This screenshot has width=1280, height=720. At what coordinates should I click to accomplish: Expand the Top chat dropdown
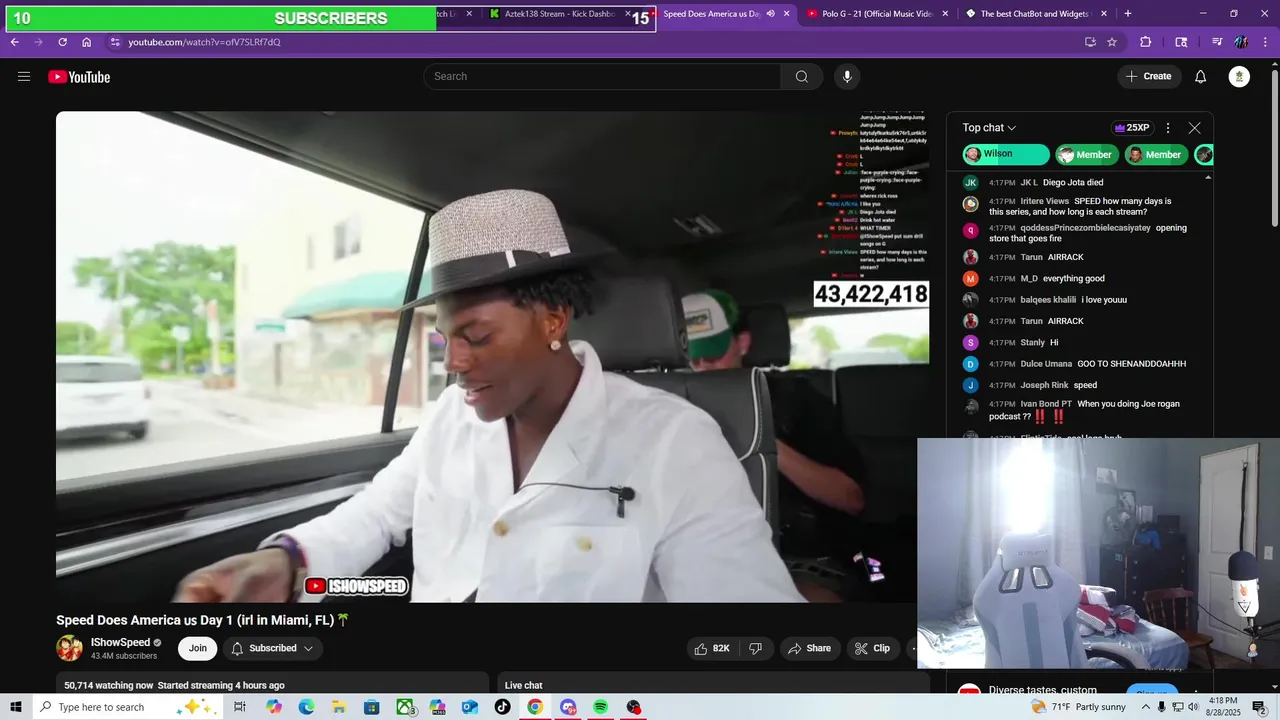989,128
